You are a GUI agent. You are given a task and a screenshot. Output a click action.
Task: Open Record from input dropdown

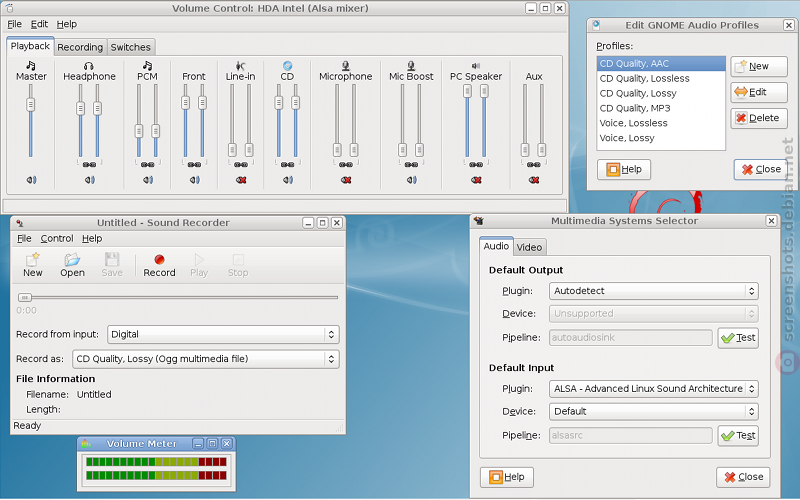(x=223, y=334)
